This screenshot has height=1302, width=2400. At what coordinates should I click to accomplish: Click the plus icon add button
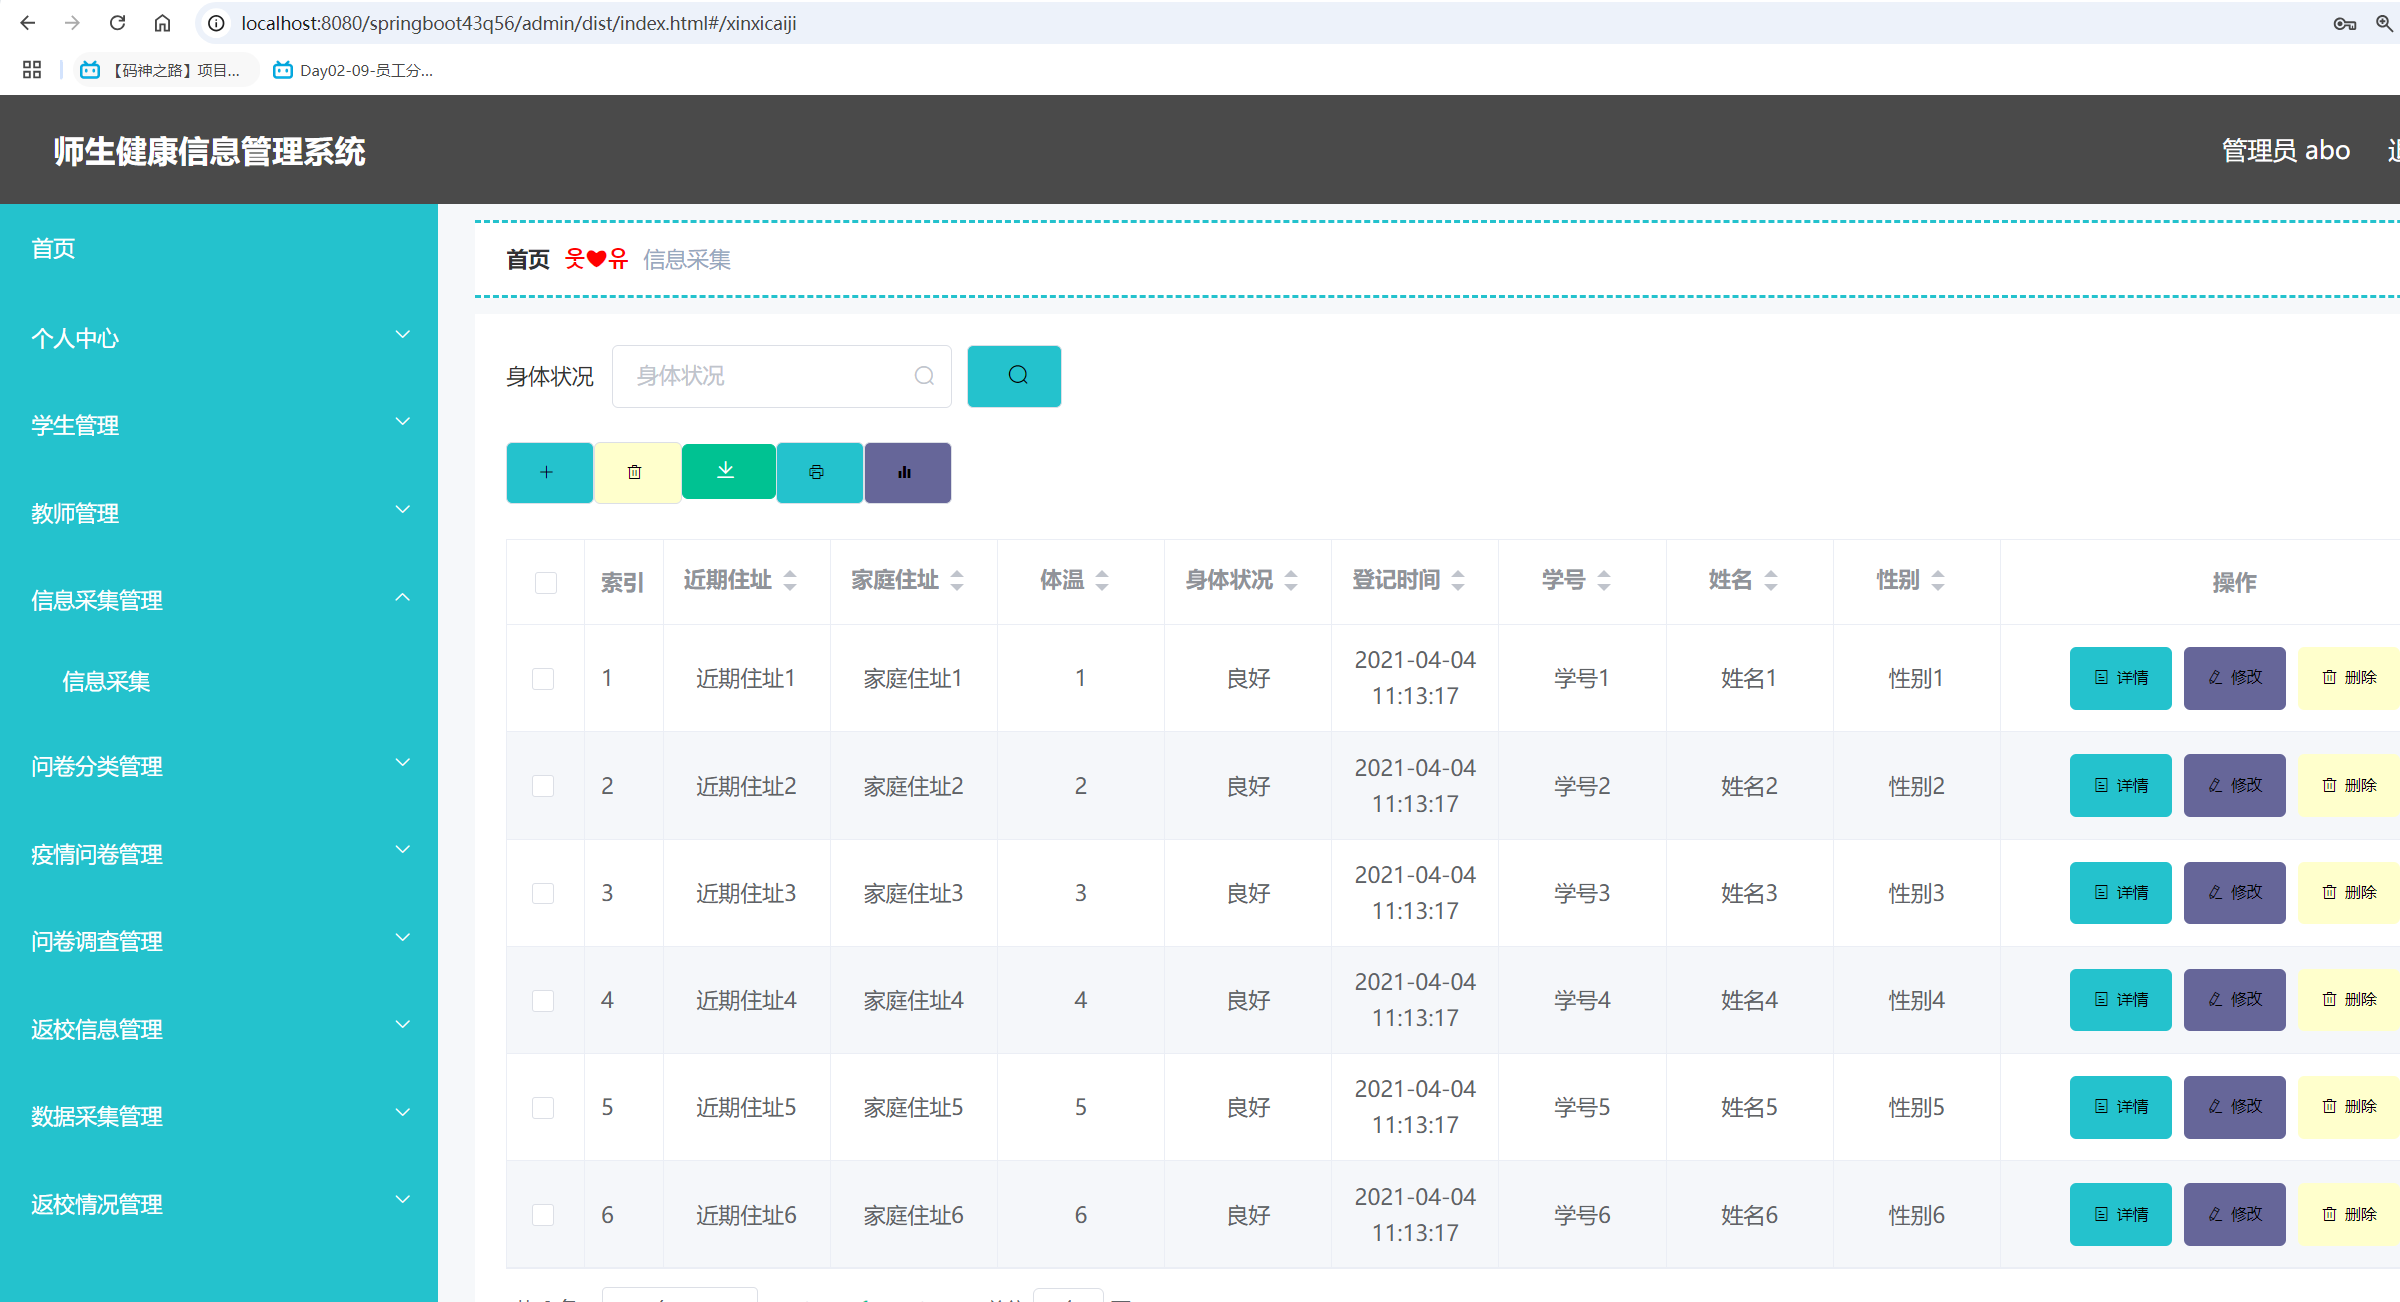pyautogui.click(x=548, y=473)
